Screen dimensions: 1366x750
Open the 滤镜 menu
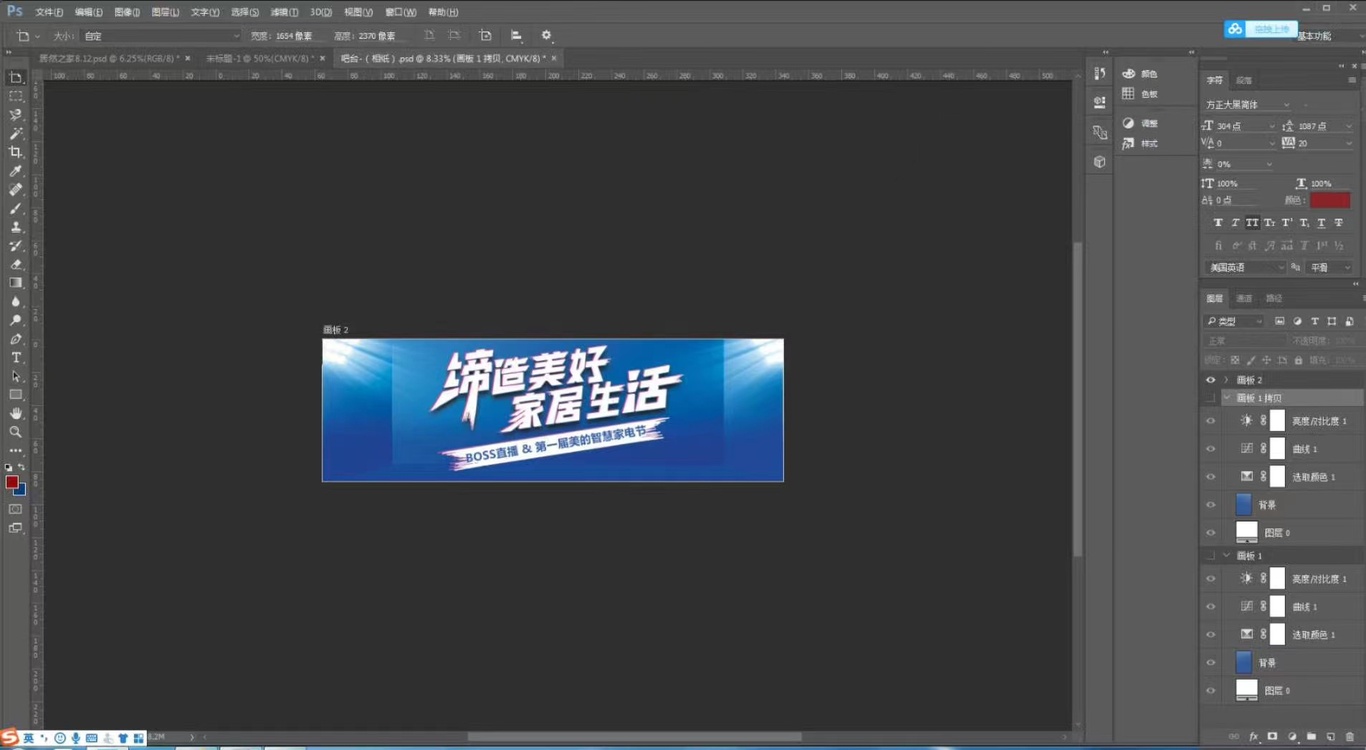click(284, 12)
